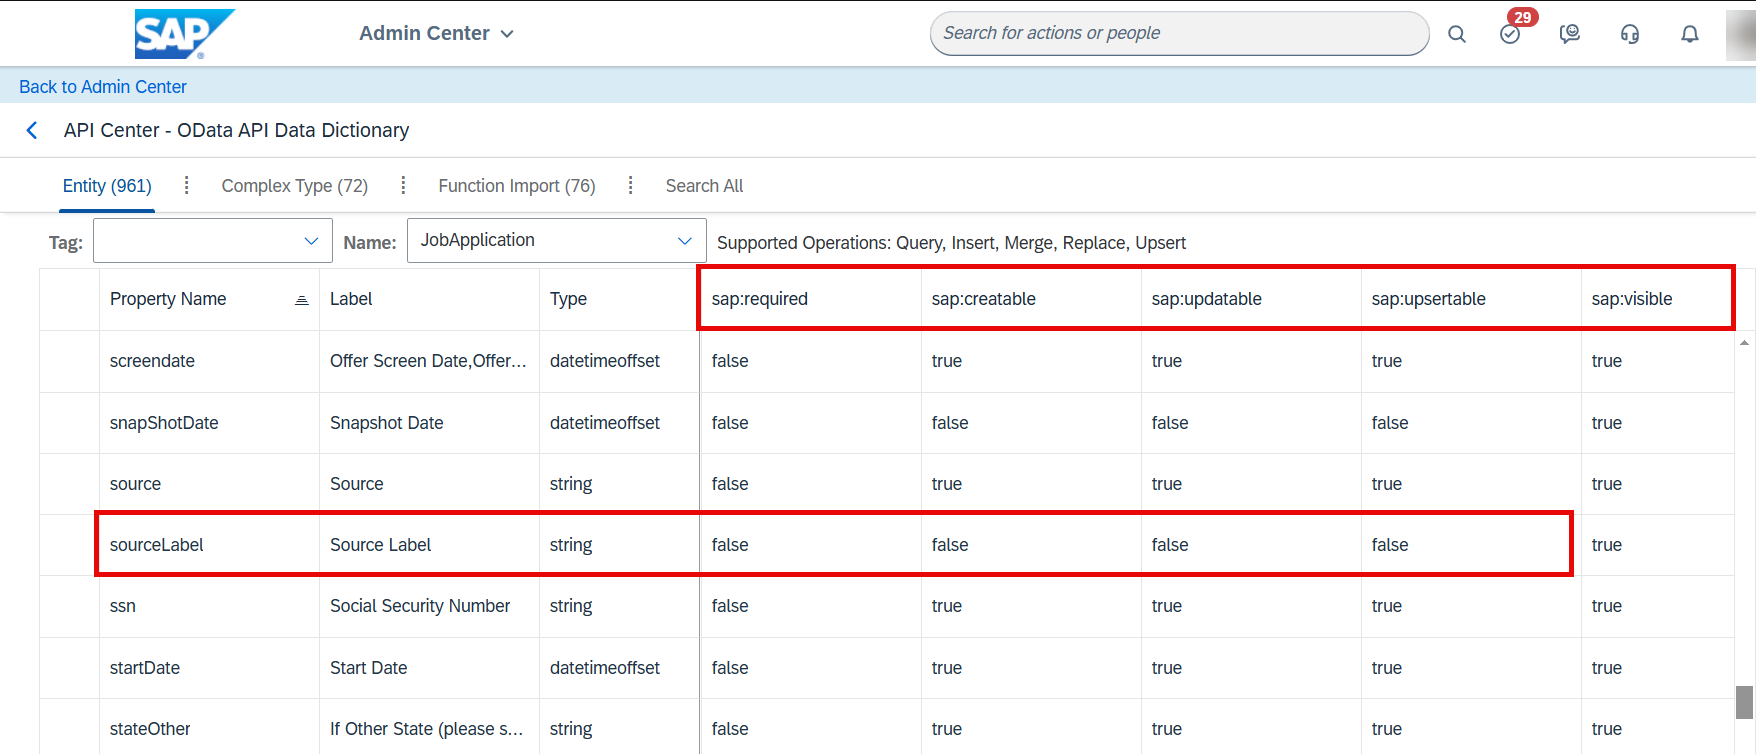This screenshot has height=754, width=1756.
Task: Switch to Function Import (76) tab
Action: (517, 186)
